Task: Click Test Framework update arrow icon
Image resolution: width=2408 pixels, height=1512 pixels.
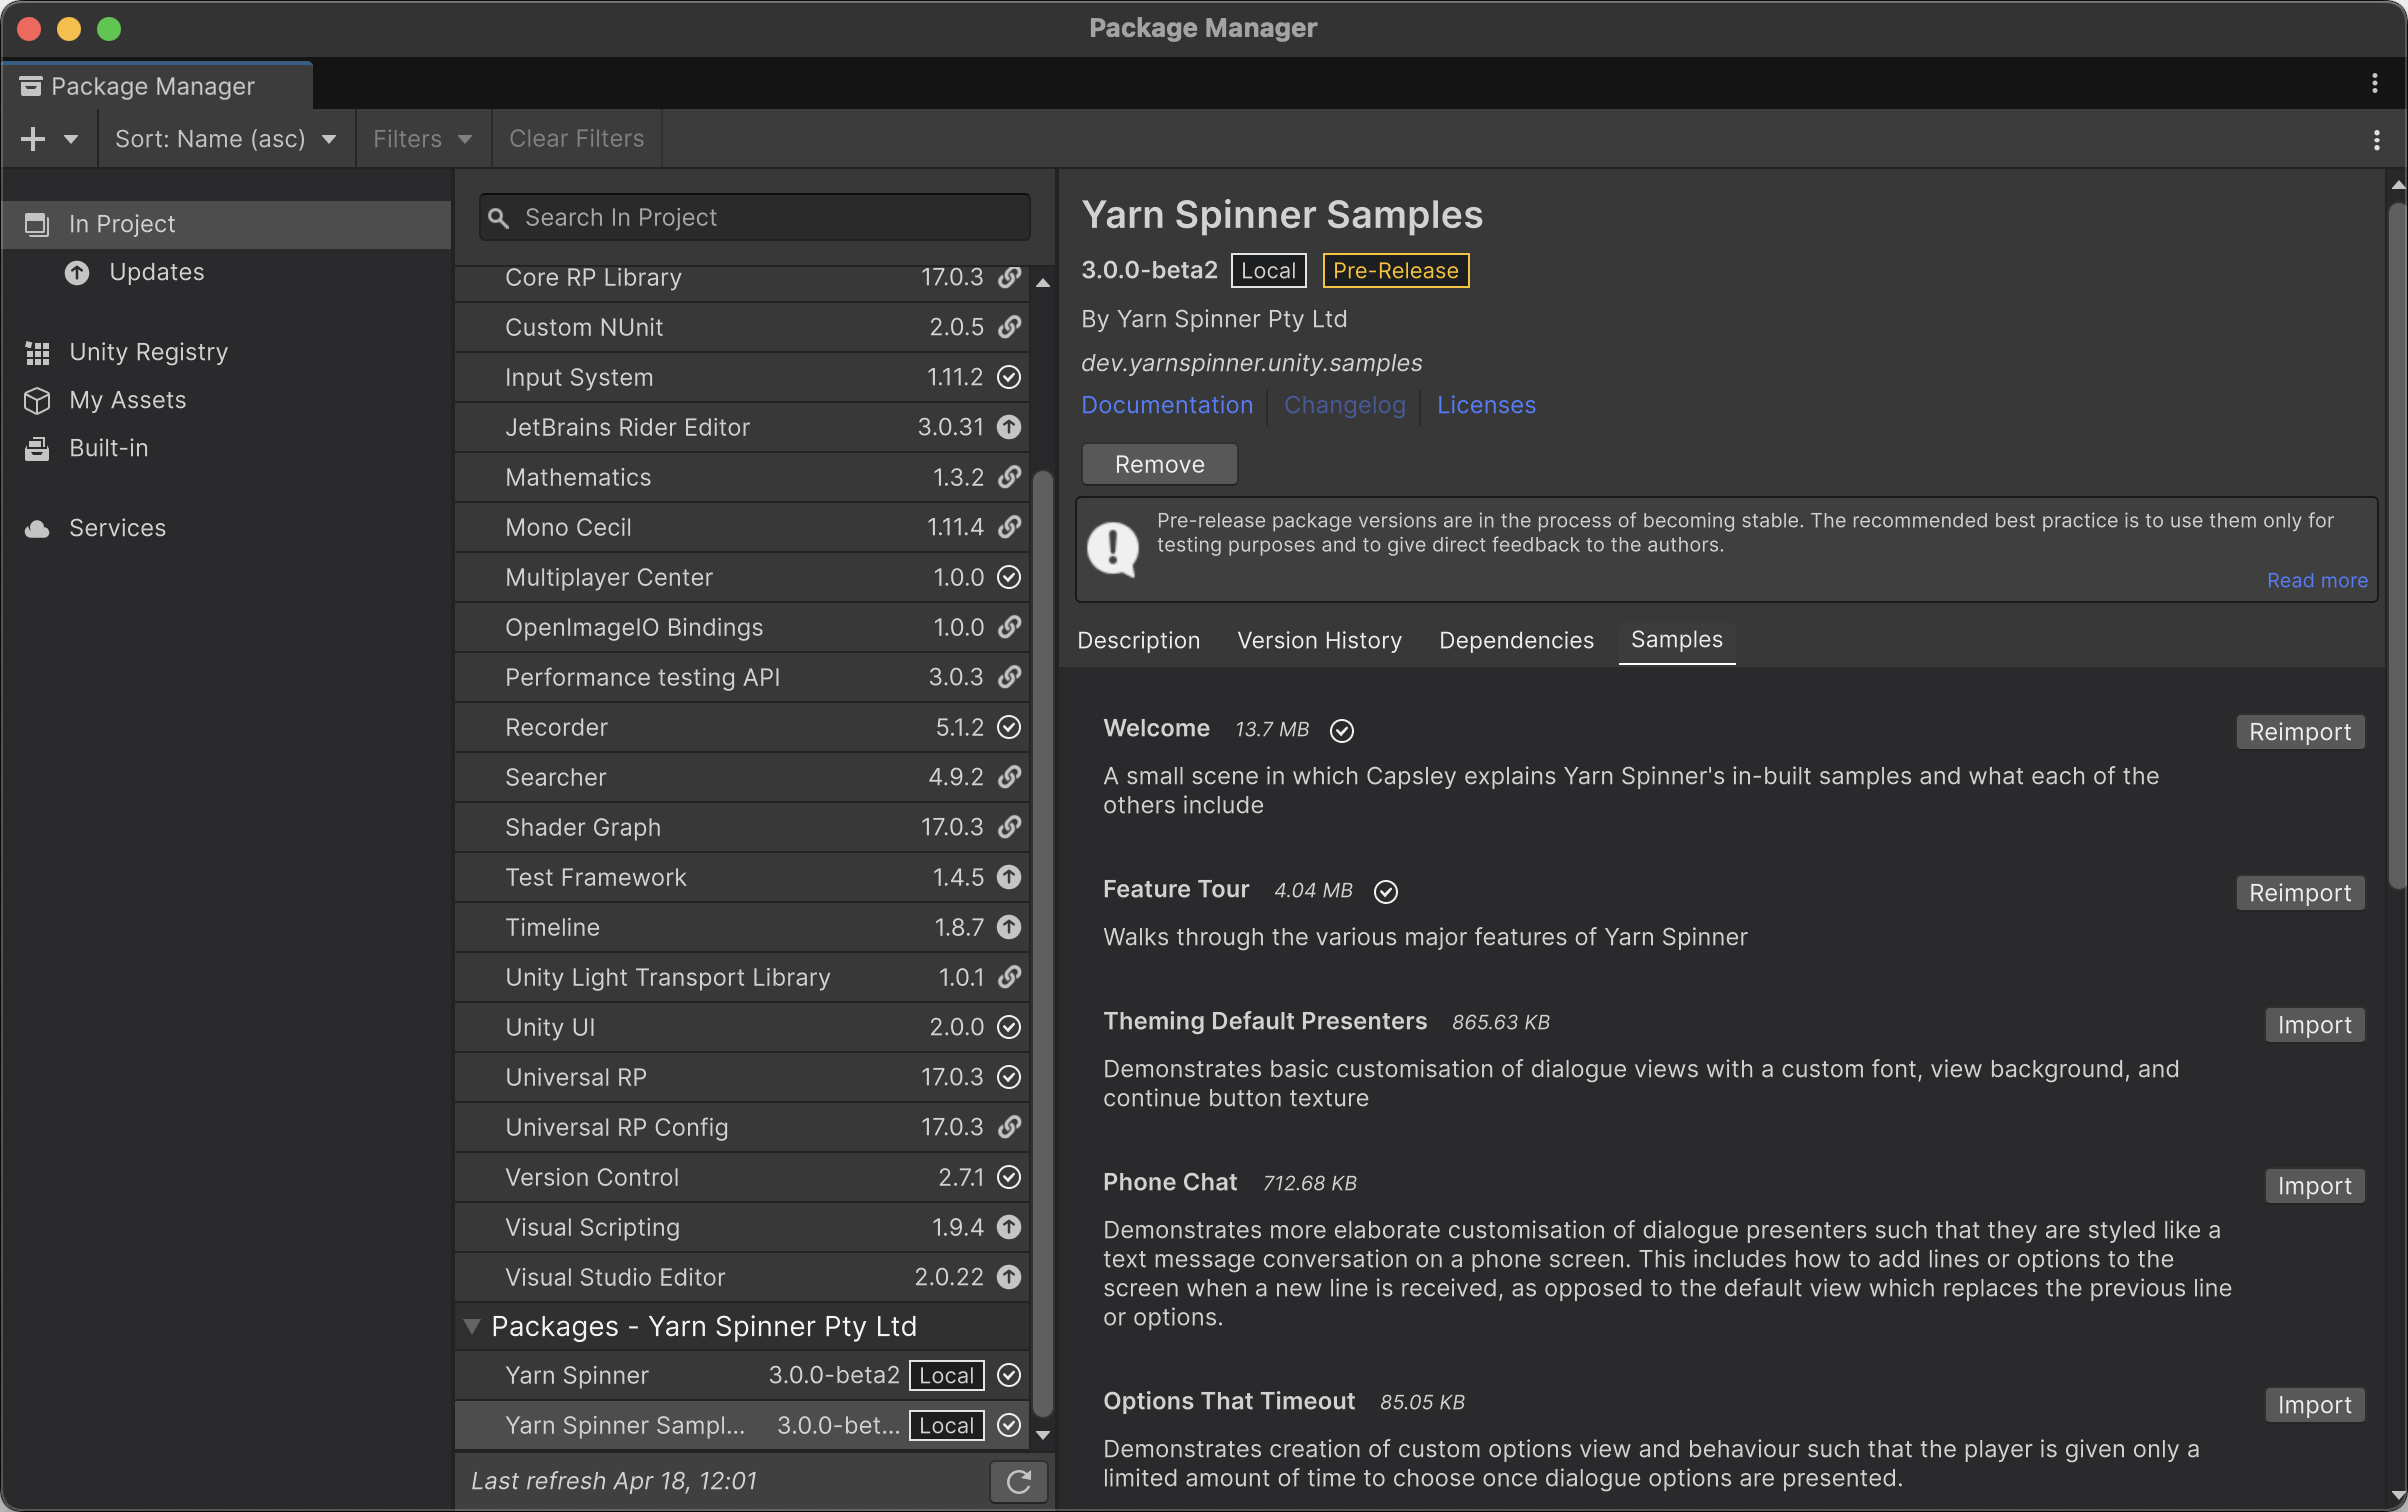Action: click(1009, 877)
